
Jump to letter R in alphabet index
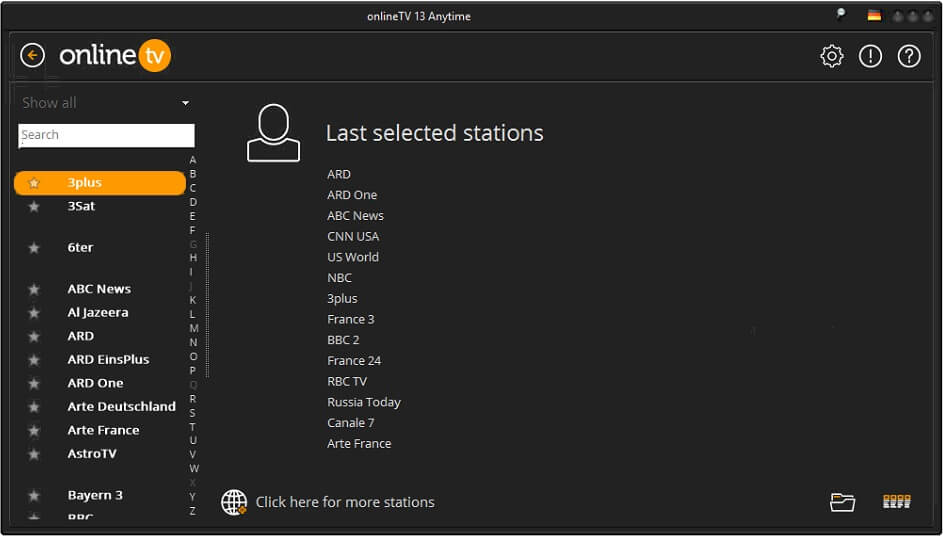click(x=193, y=399)
